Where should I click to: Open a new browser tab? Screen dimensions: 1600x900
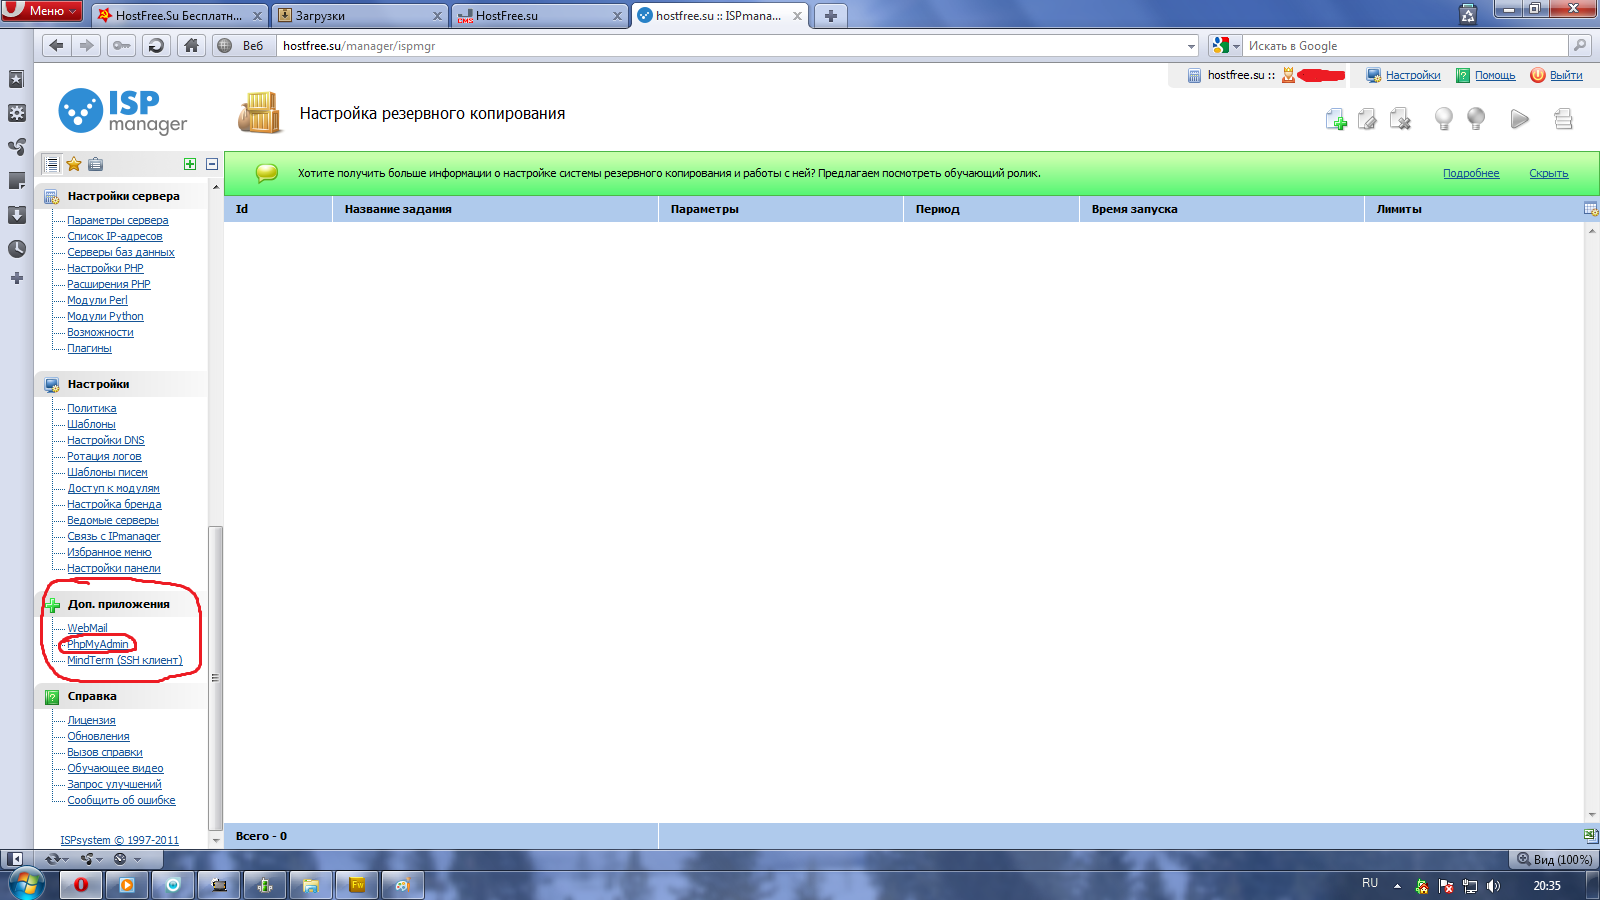point(830,15)
